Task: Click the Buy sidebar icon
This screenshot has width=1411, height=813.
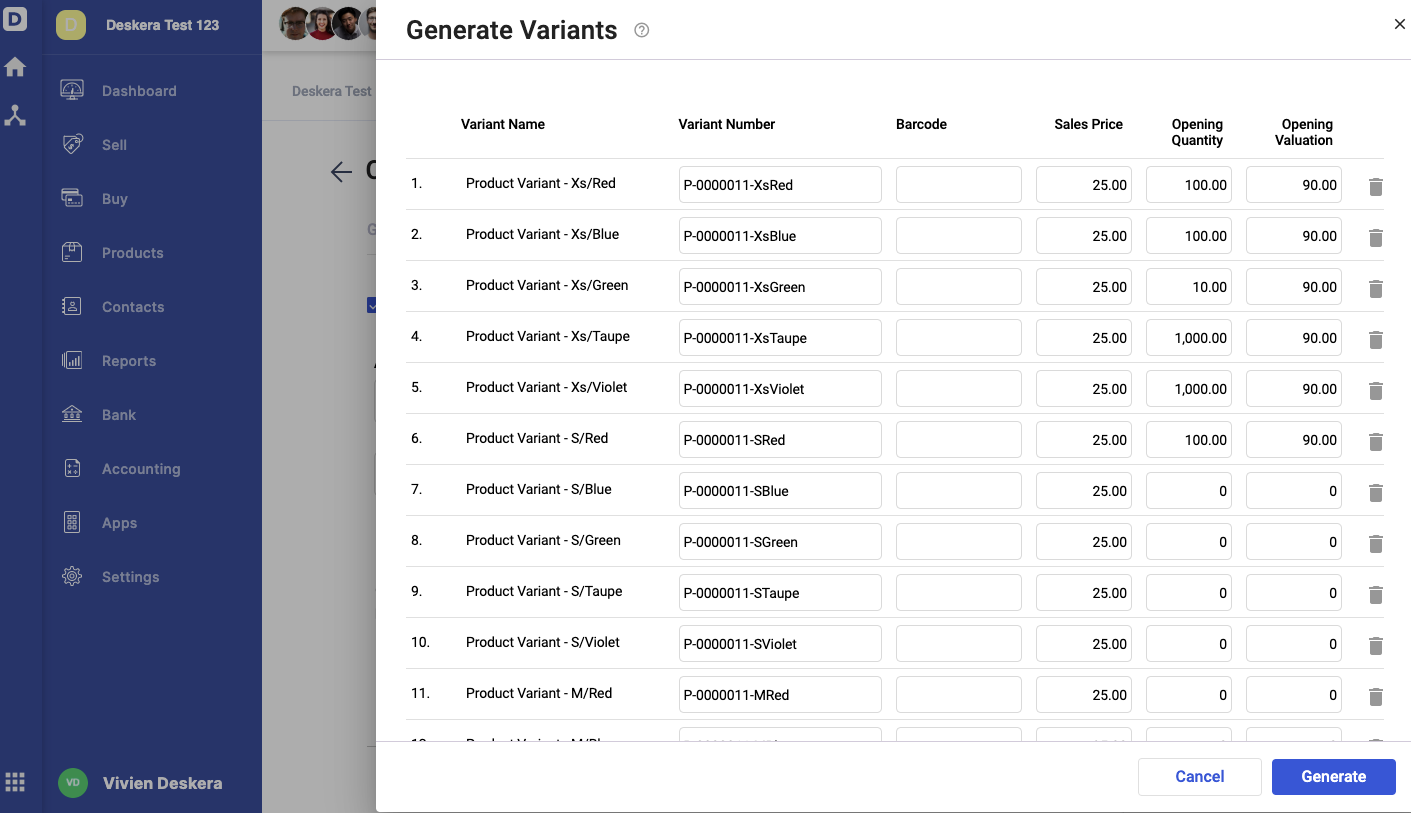Action: pyautogui.click(x=72, y=198)
